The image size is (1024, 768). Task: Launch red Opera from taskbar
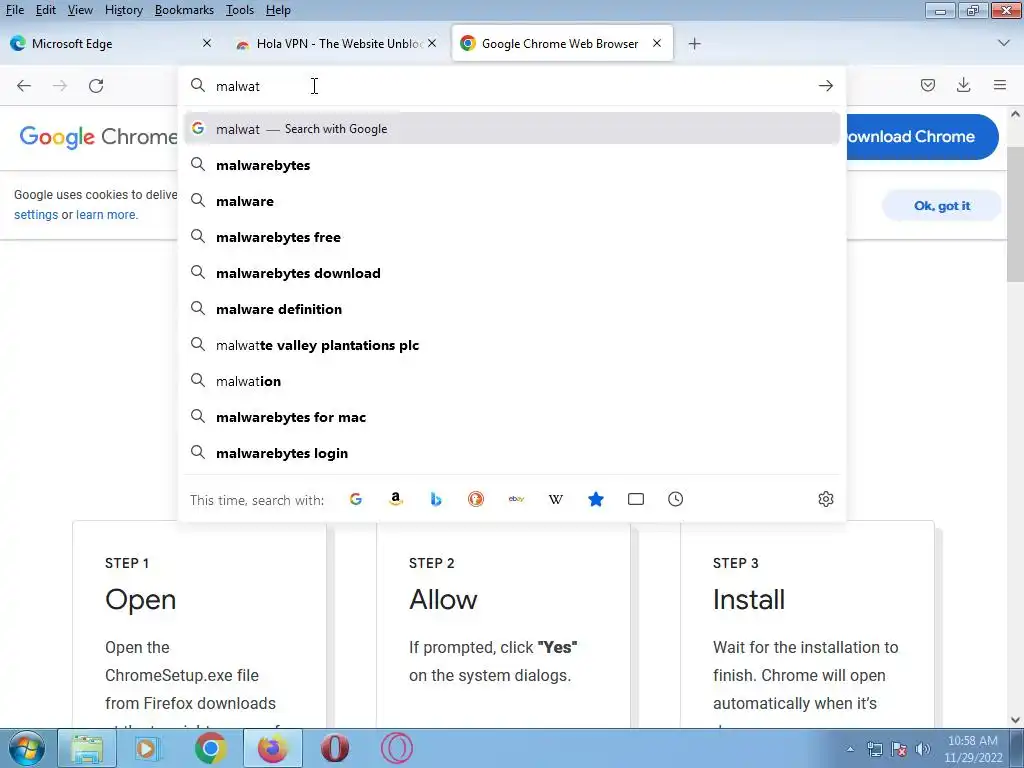[x=334, y=748]
